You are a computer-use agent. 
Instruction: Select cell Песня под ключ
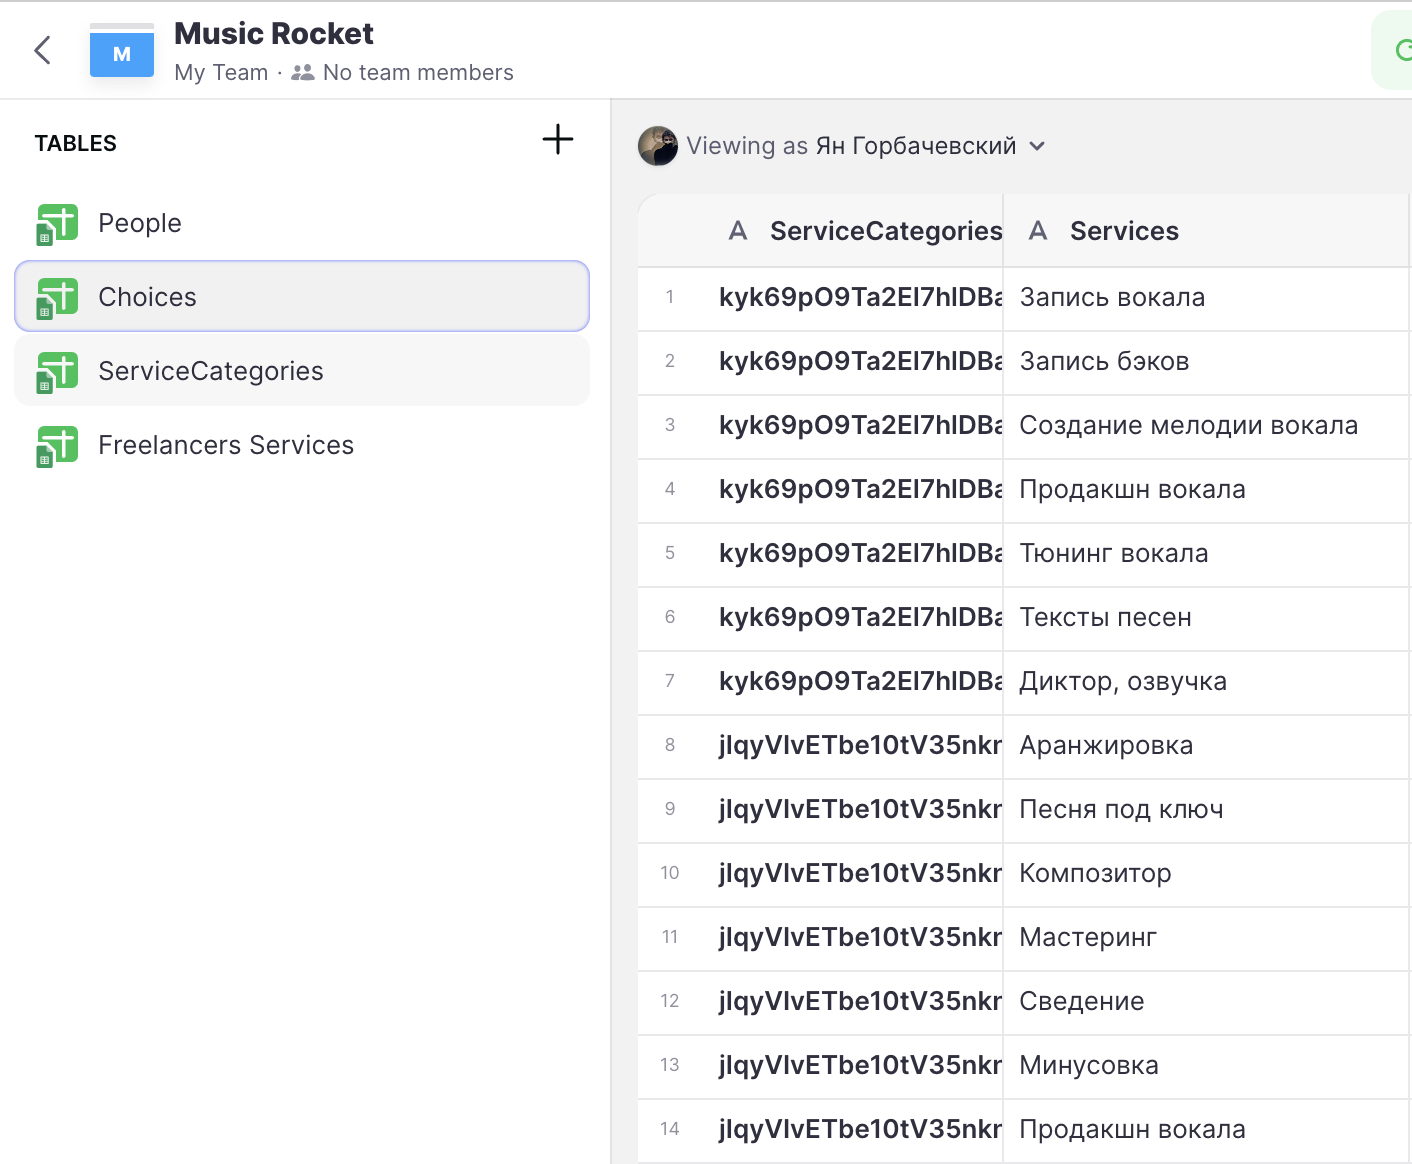point(1206,810)
